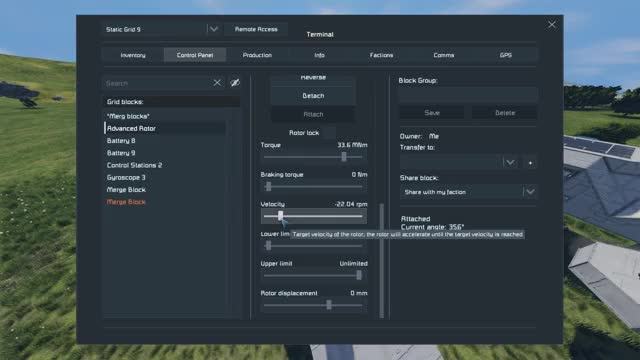Click the Unlimited upper limit value
The width and height of the screenshot is (640, 360).
[x=353, y=264]
